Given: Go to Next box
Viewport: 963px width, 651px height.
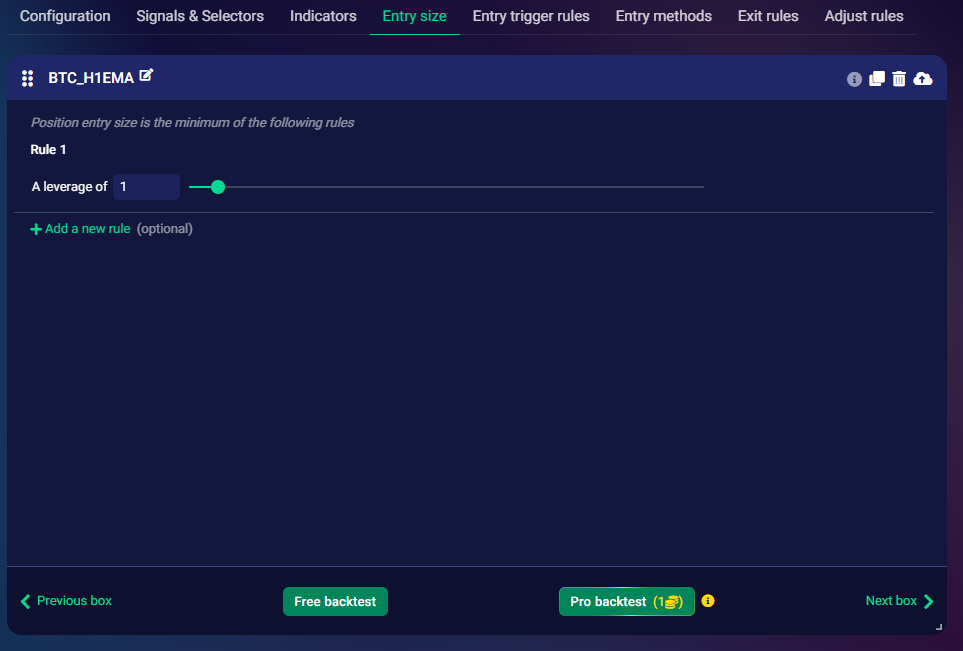Looking at the screenshot, I should pos(899,601).
